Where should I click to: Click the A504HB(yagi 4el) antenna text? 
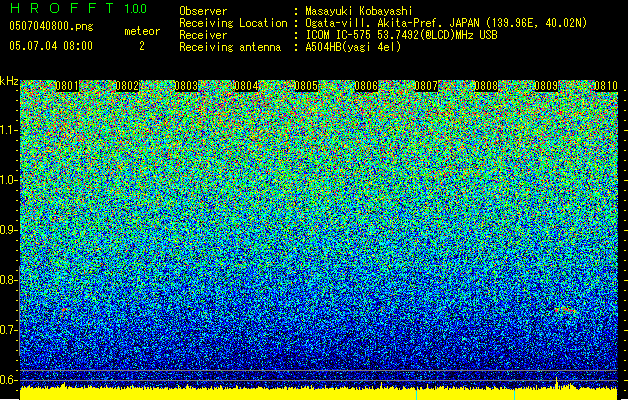coord(353,47)
